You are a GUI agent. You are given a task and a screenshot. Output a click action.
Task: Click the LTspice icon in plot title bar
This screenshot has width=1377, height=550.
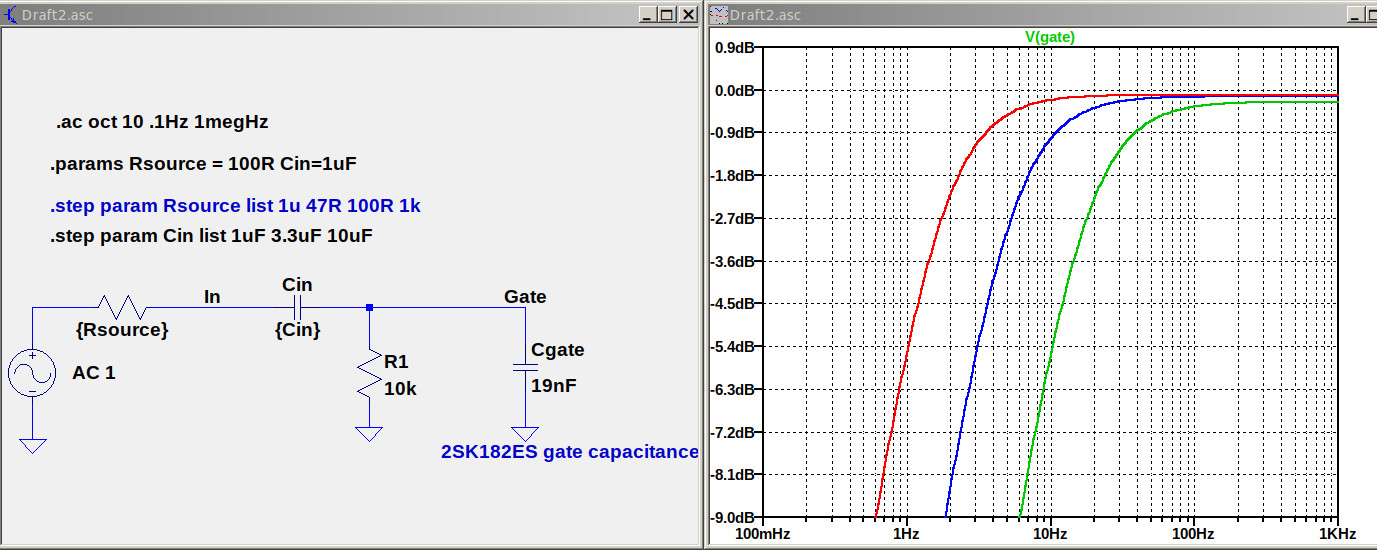coord(720,14)
